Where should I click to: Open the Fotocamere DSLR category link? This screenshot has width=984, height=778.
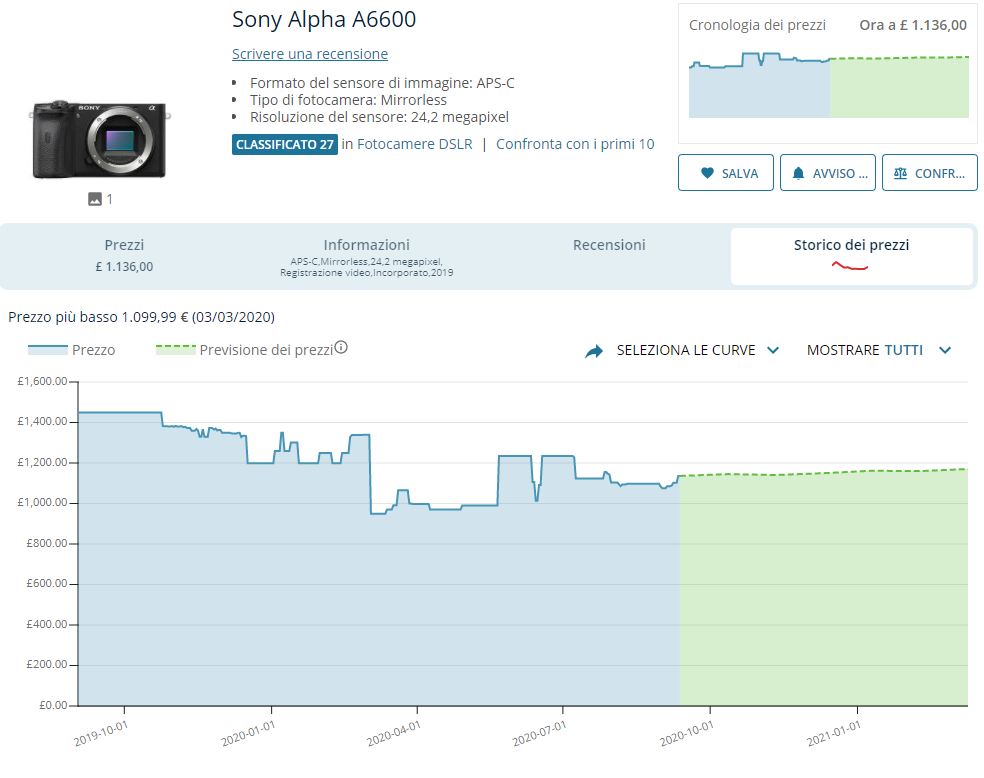point(415,144)
